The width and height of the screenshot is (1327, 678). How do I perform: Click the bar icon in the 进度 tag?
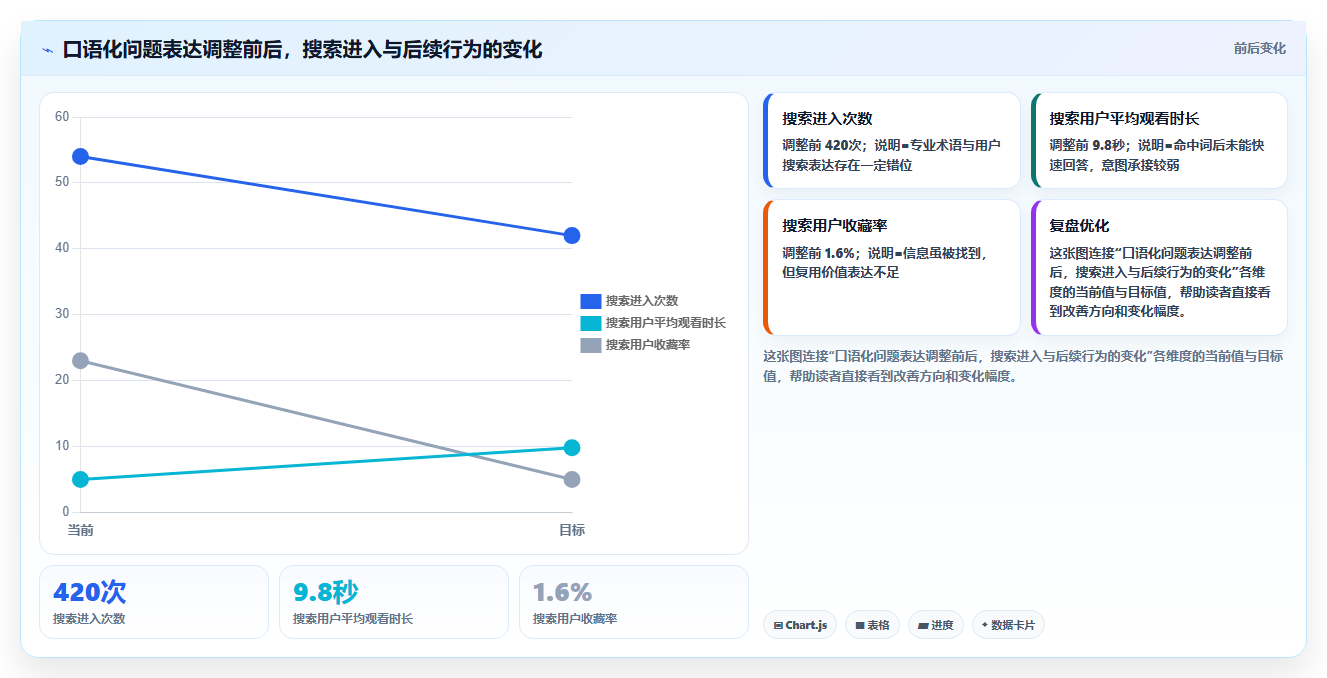coord(922,626)
